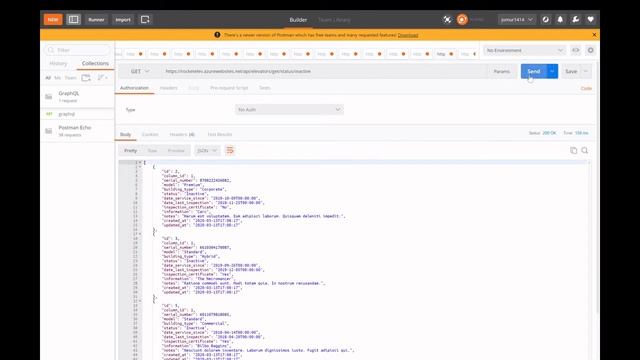Open the JSON format dropdown
640x360 pixels.
207,151
